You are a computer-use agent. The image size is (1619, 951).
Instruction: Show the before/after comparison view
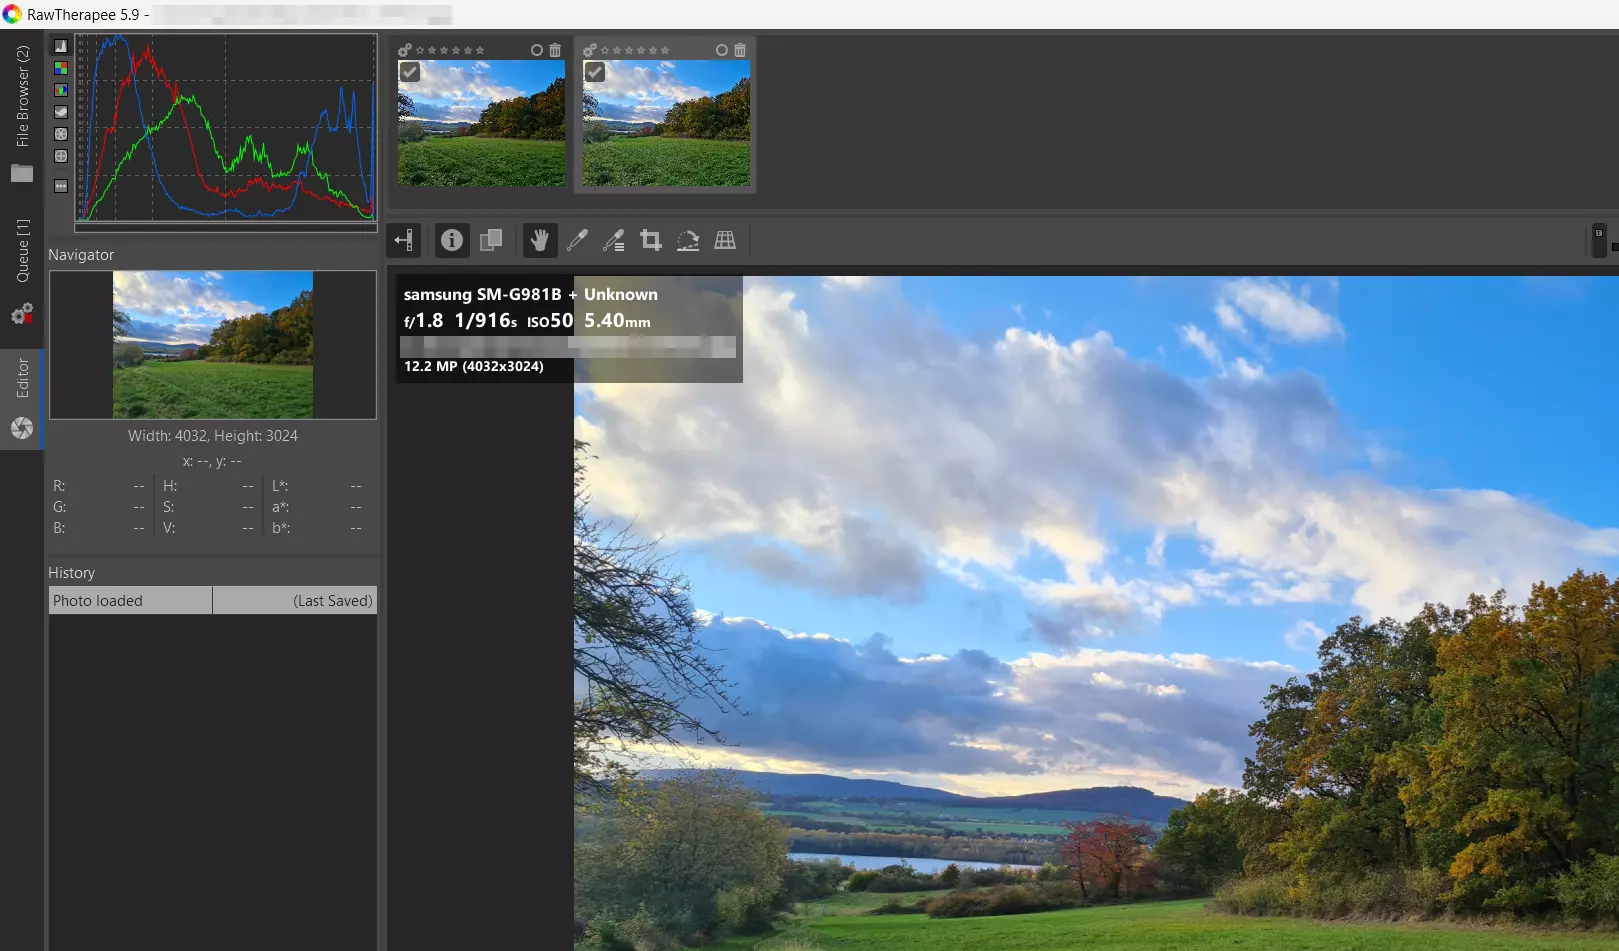(491, 240)
